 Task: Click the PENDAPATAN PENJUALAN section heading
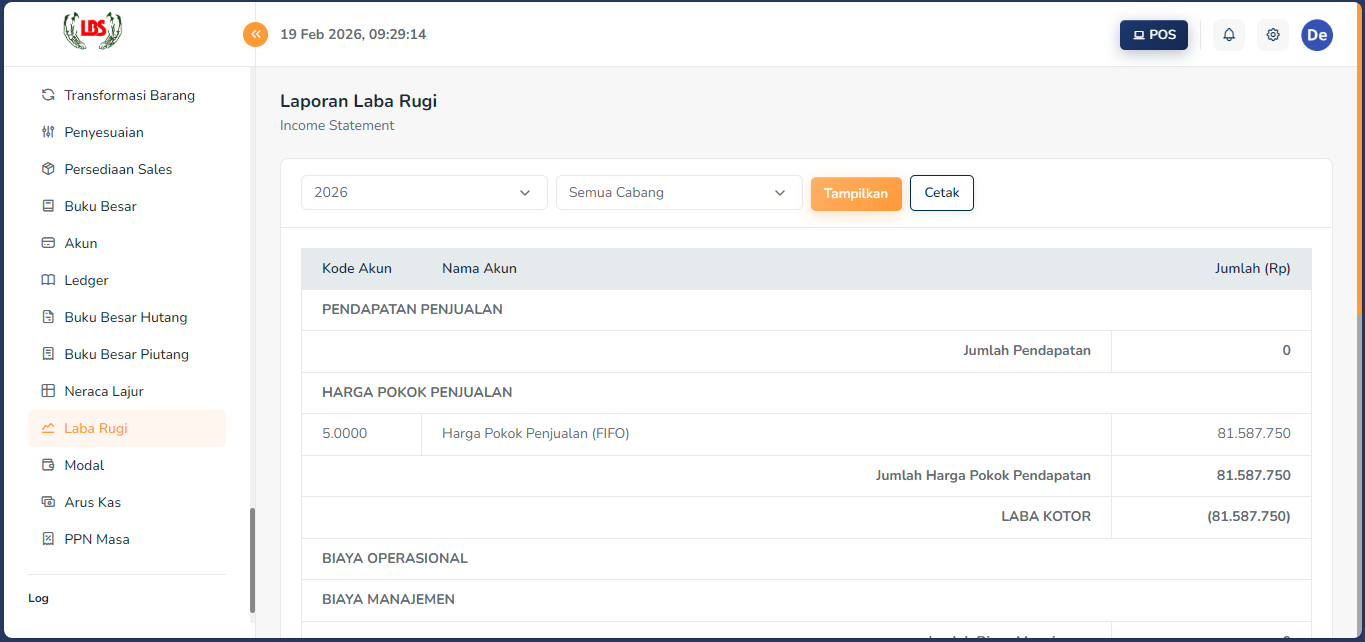click(x=412, y=310)
